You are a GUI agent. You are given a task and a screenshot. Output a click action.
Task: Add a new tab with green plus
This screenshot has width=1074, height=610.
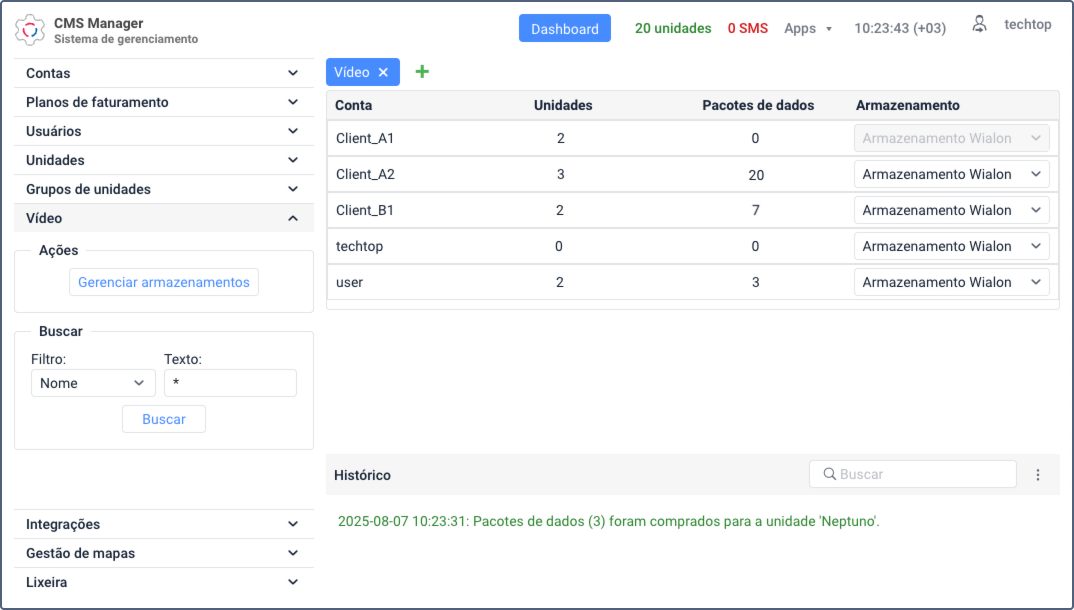[x=422, y=71]
